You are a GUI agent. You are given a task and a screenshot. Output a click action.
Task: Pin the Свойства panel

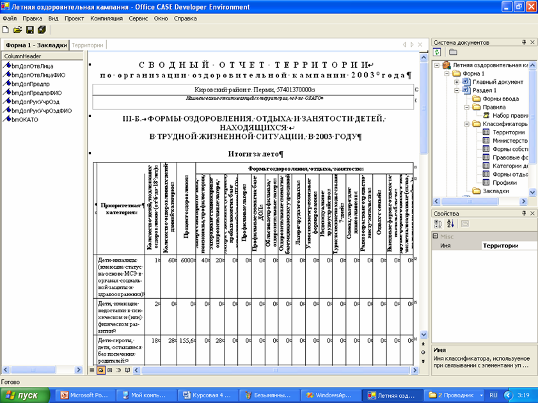pos(524,213)
